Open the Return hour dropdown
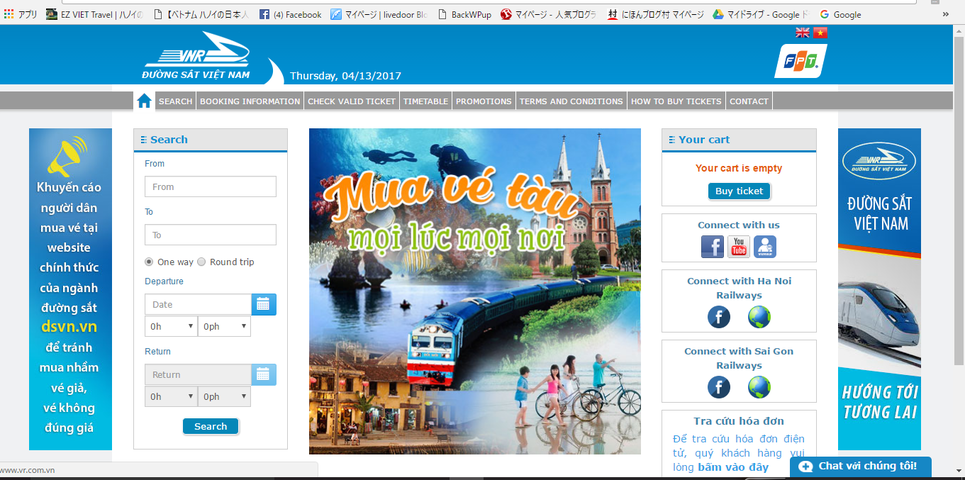Image resolution: width=965 pixels, height=480 pixels. click(170, 396)
